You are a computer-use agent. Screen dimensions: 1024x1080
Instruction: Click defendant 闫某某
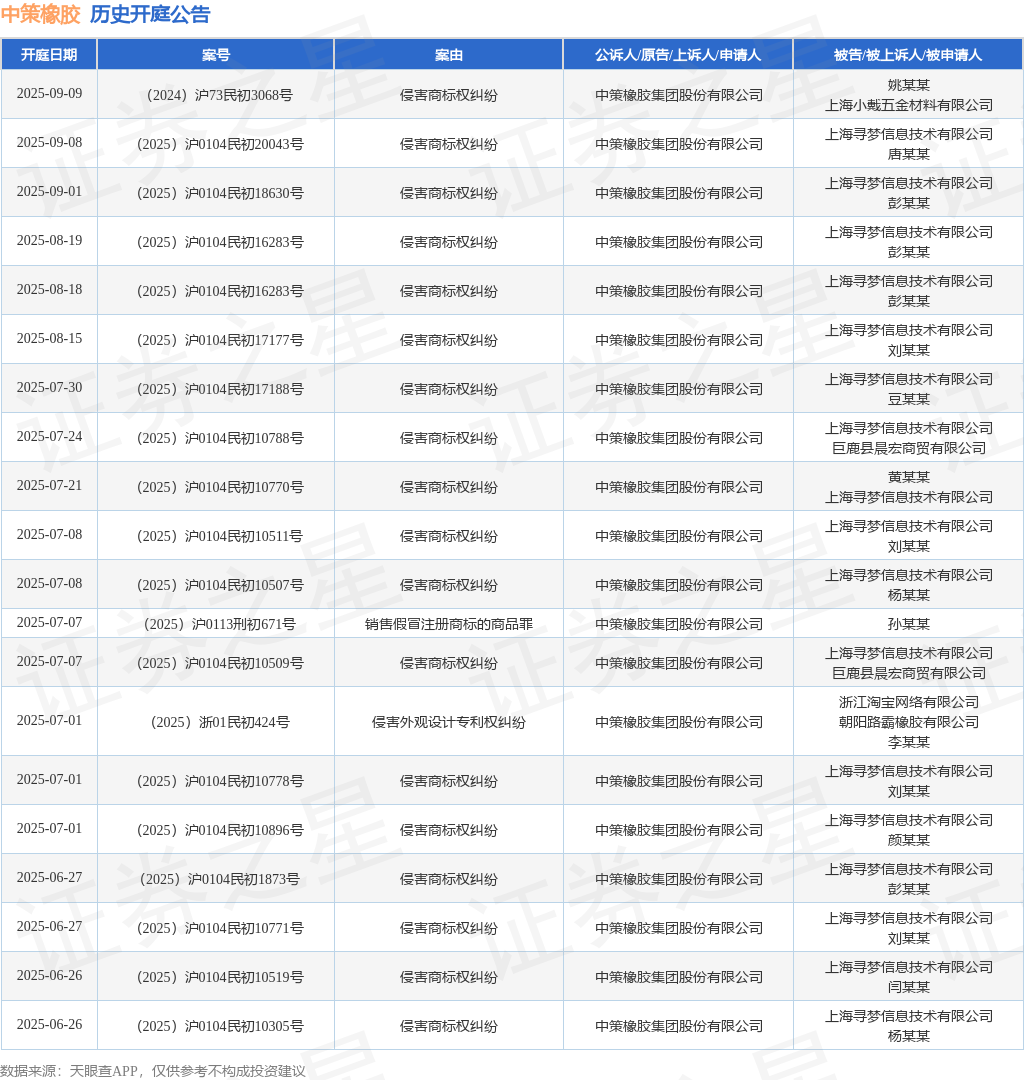(909, 988)
